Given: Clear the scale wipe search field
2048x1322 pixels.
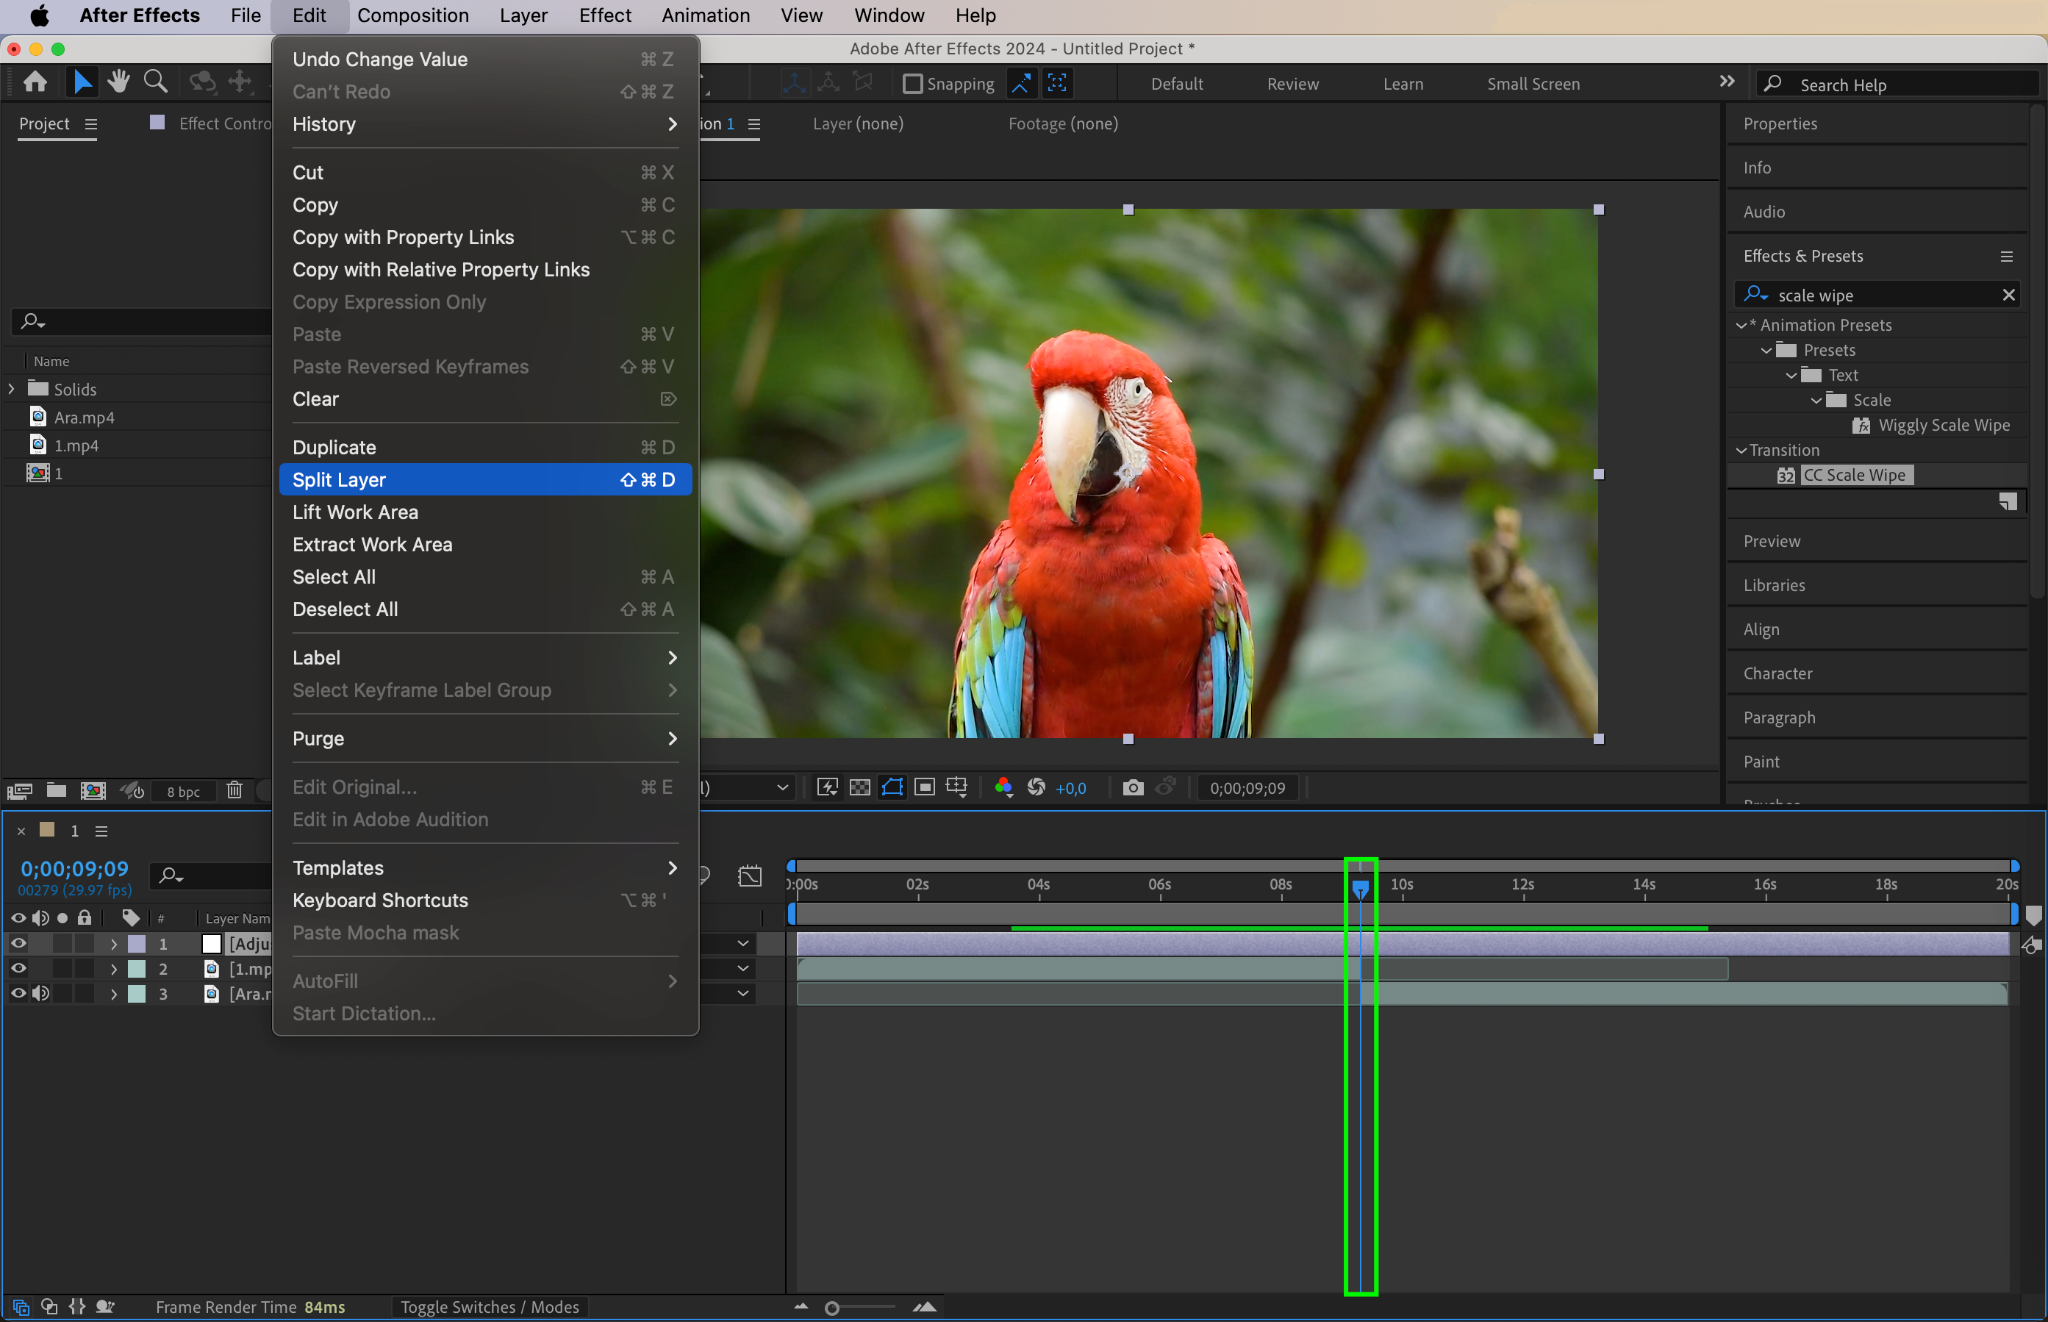Looking at the screenshot, I should tap(2008, 295).
